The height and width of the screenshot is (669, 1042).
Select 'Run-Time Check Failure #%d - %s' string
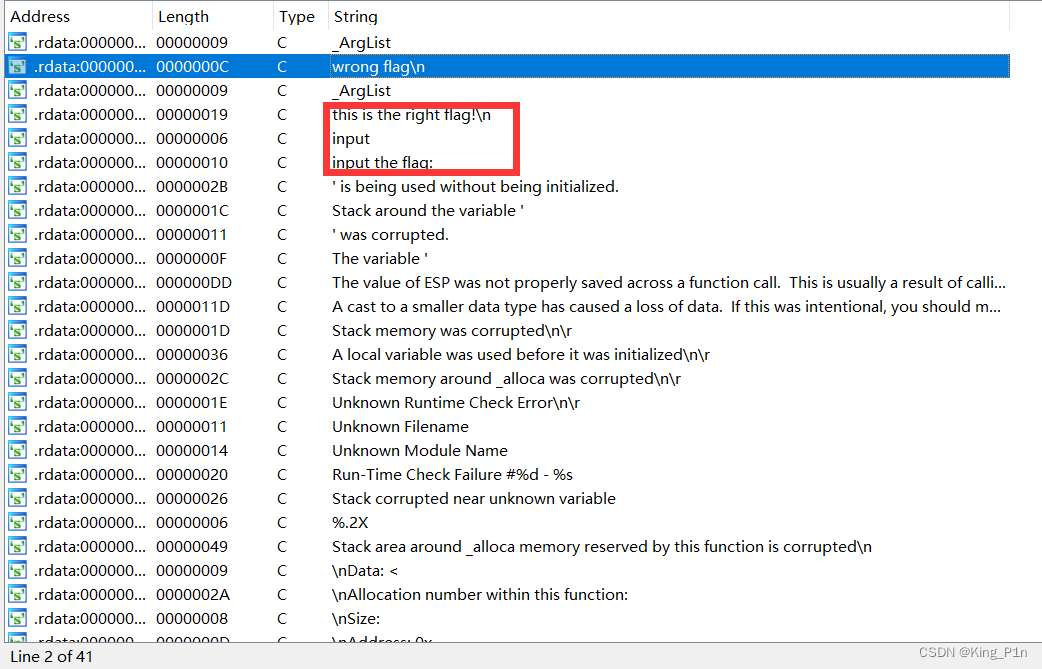pos(452,474)
